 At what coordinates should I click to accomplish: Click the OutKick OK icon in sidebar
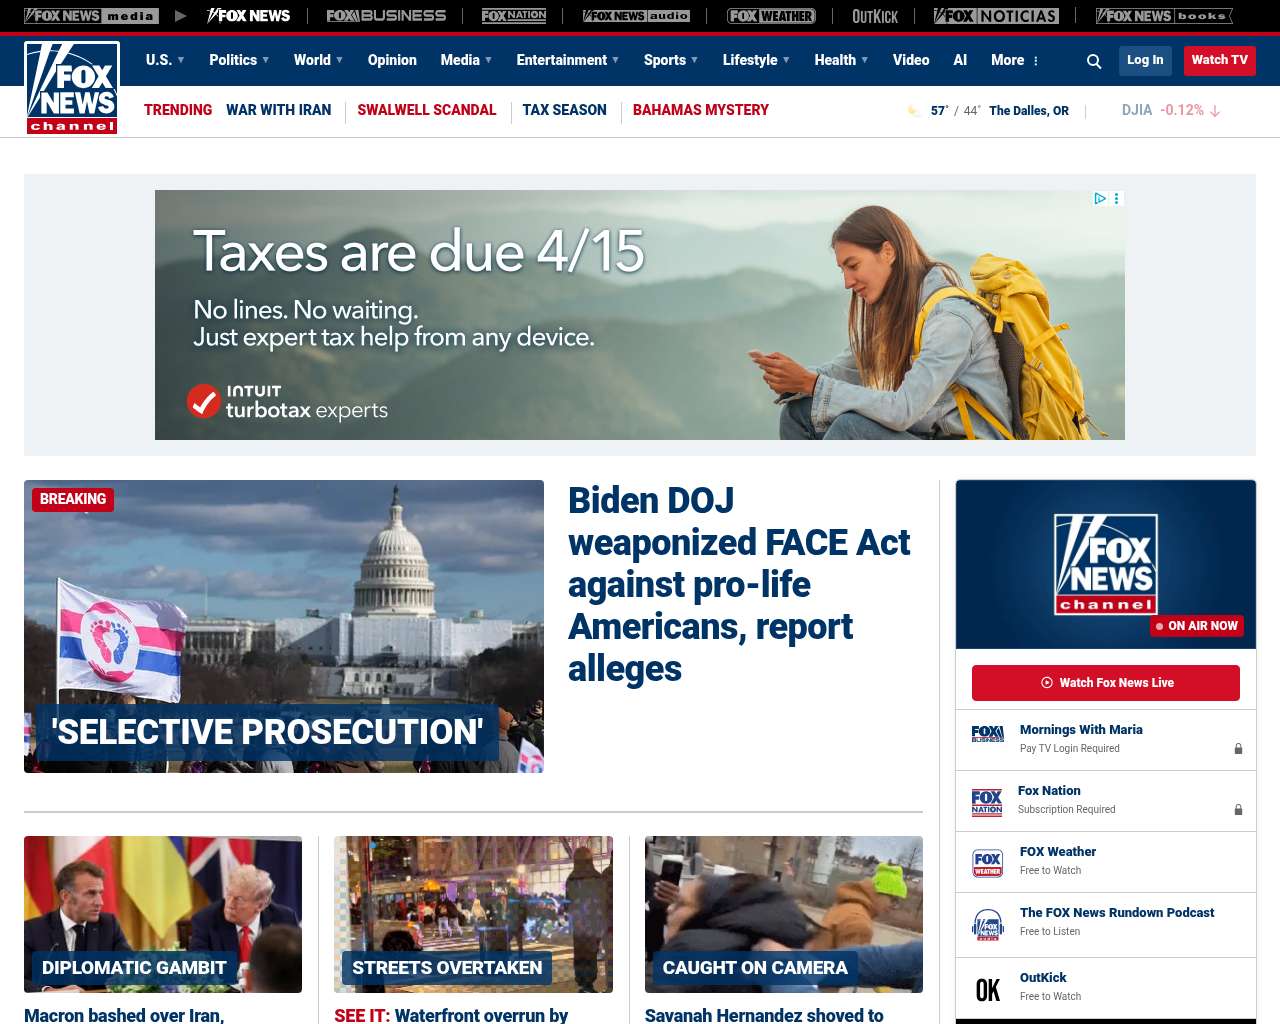pos(988,990)
